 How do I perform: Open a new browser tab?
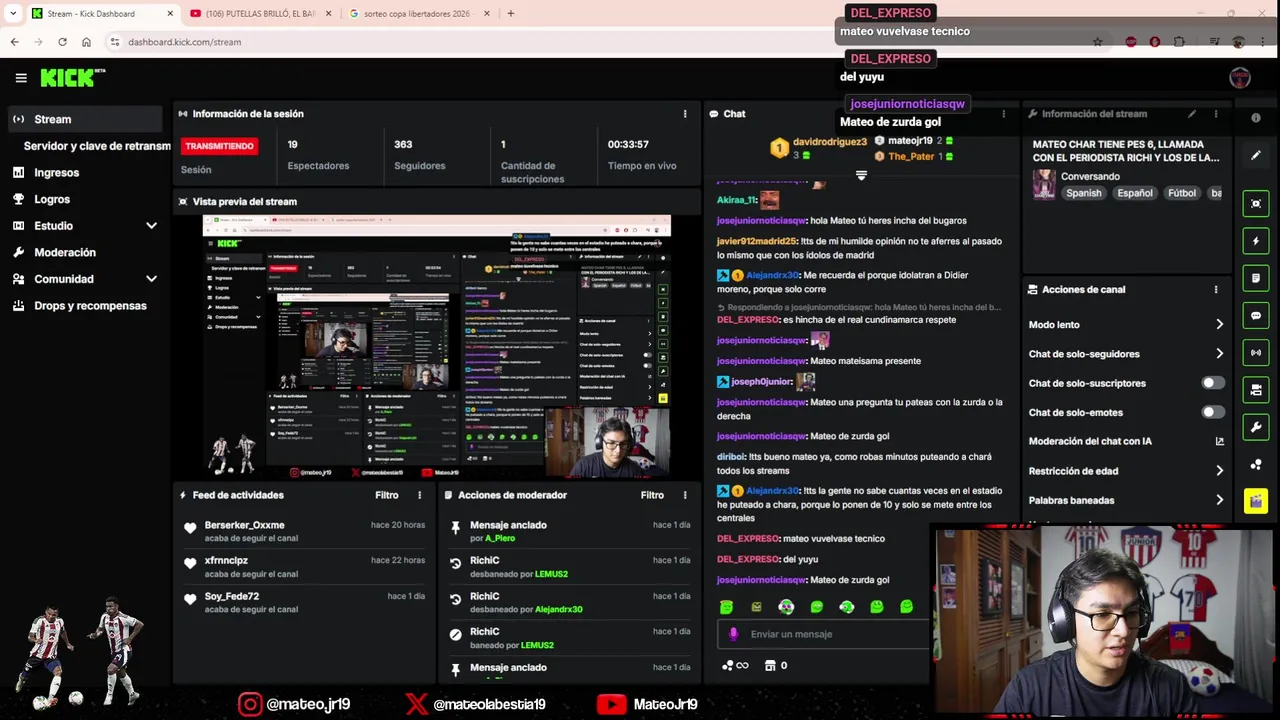point(511,14)
